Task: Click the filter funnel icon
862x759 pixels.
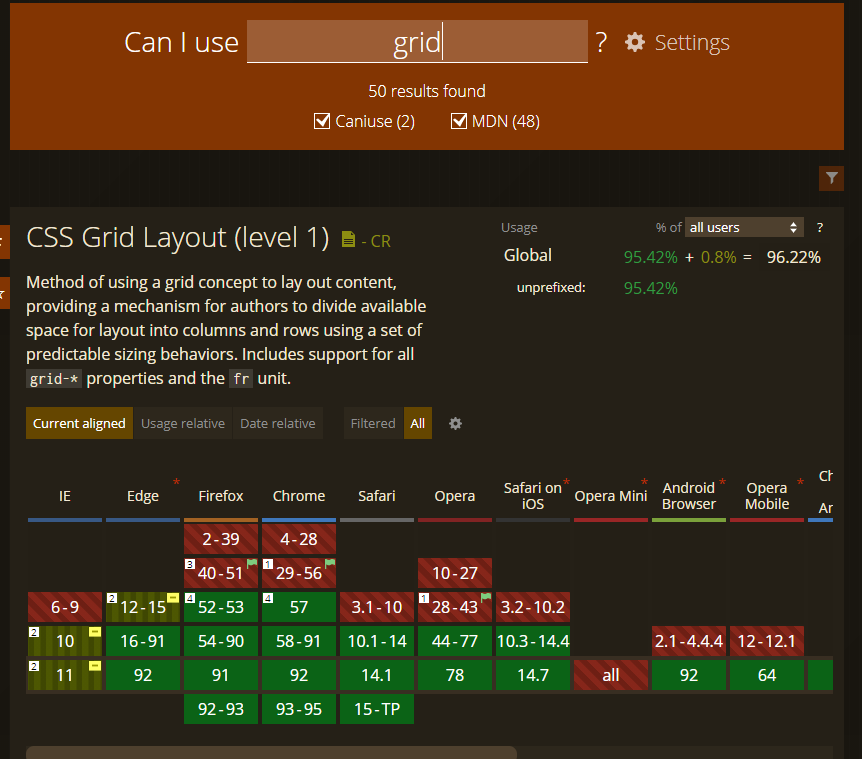Action: 831,178
